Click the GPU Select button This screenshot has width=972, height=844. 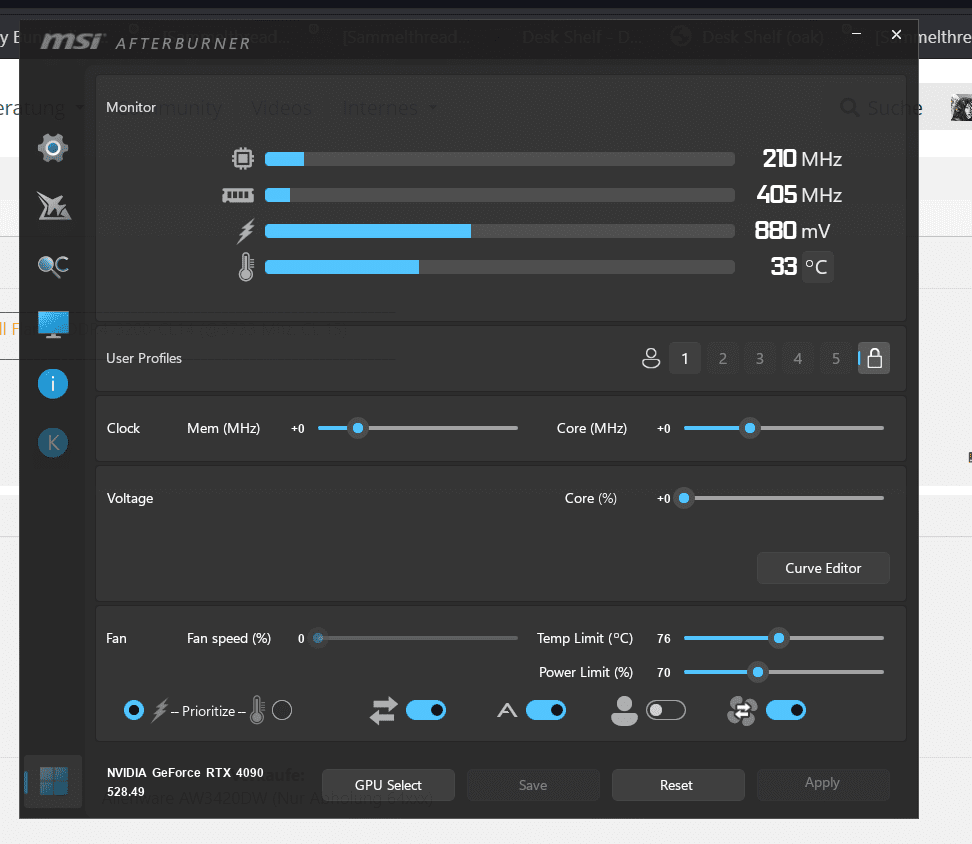pos(388,785)
